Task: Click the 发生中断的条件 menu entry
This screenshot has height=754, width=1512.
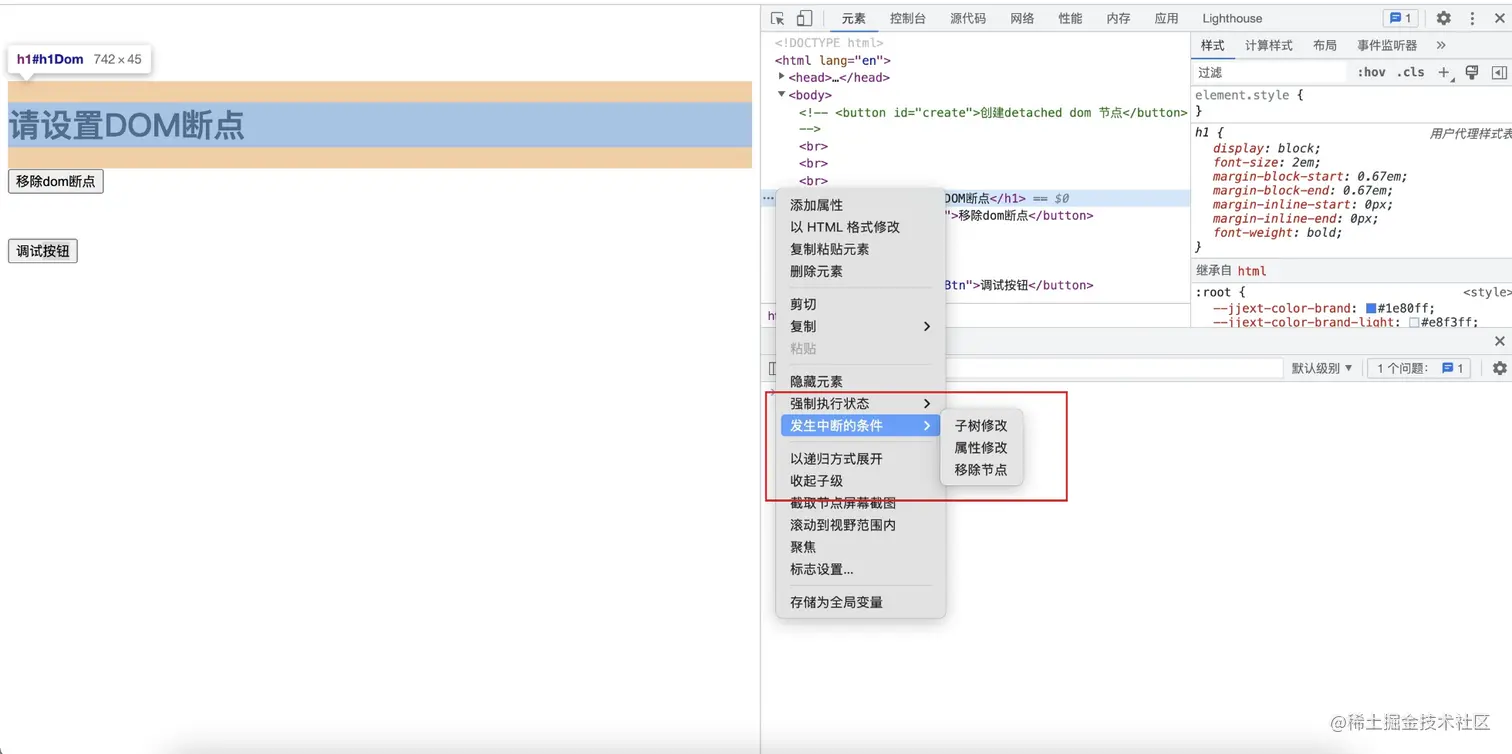Action: click(x=861, y=425)
